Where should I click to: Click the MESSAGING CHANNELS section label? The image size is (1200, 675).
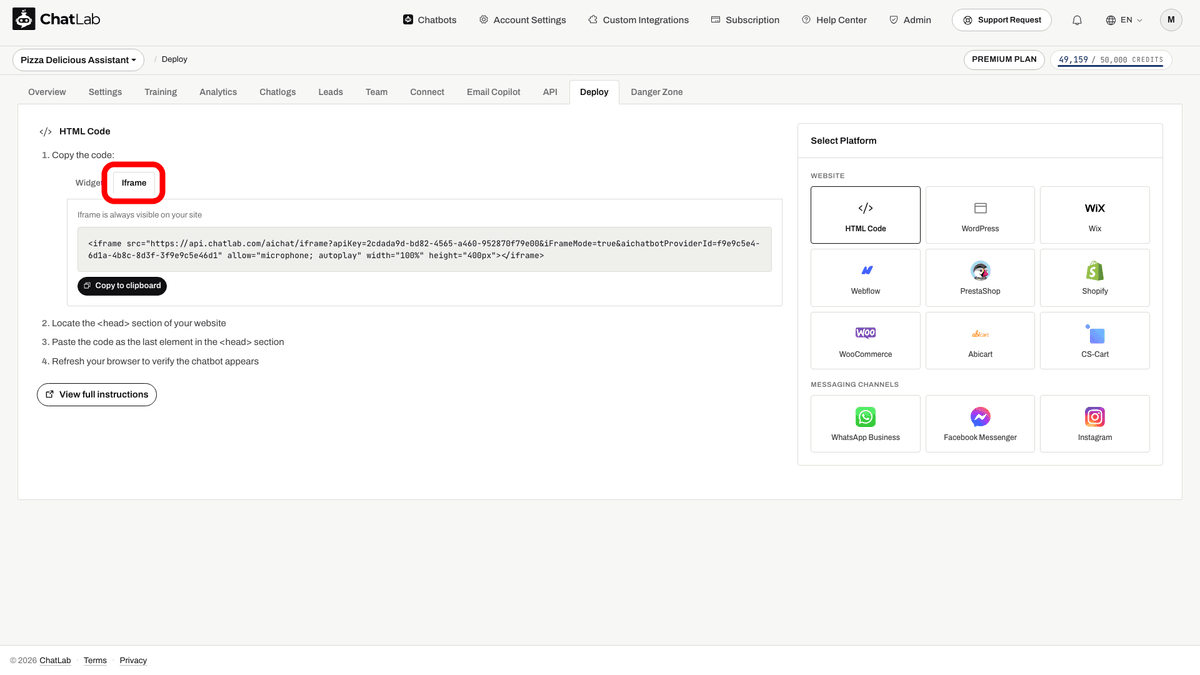click(854, 384)
